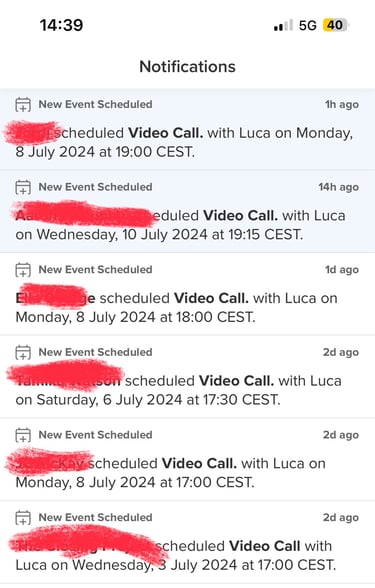
Task: Tap the 14:39 status bar clock
Action: coord(62,25)
